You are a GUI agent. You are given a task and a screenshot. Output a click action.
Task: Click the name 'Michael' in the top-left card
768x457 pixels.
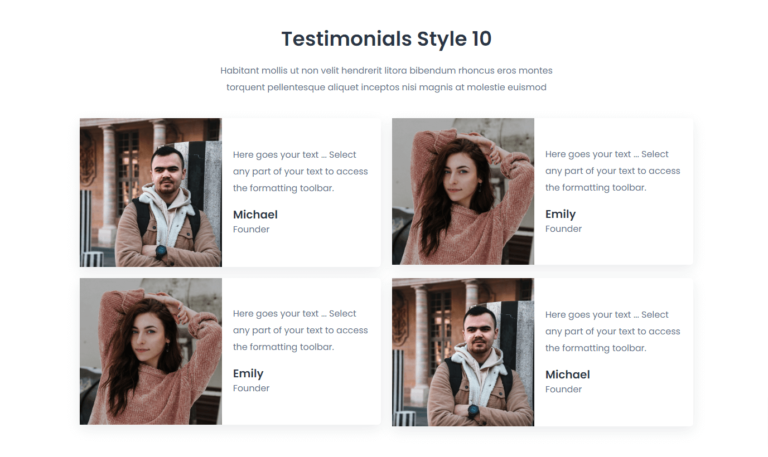point(255,214)
